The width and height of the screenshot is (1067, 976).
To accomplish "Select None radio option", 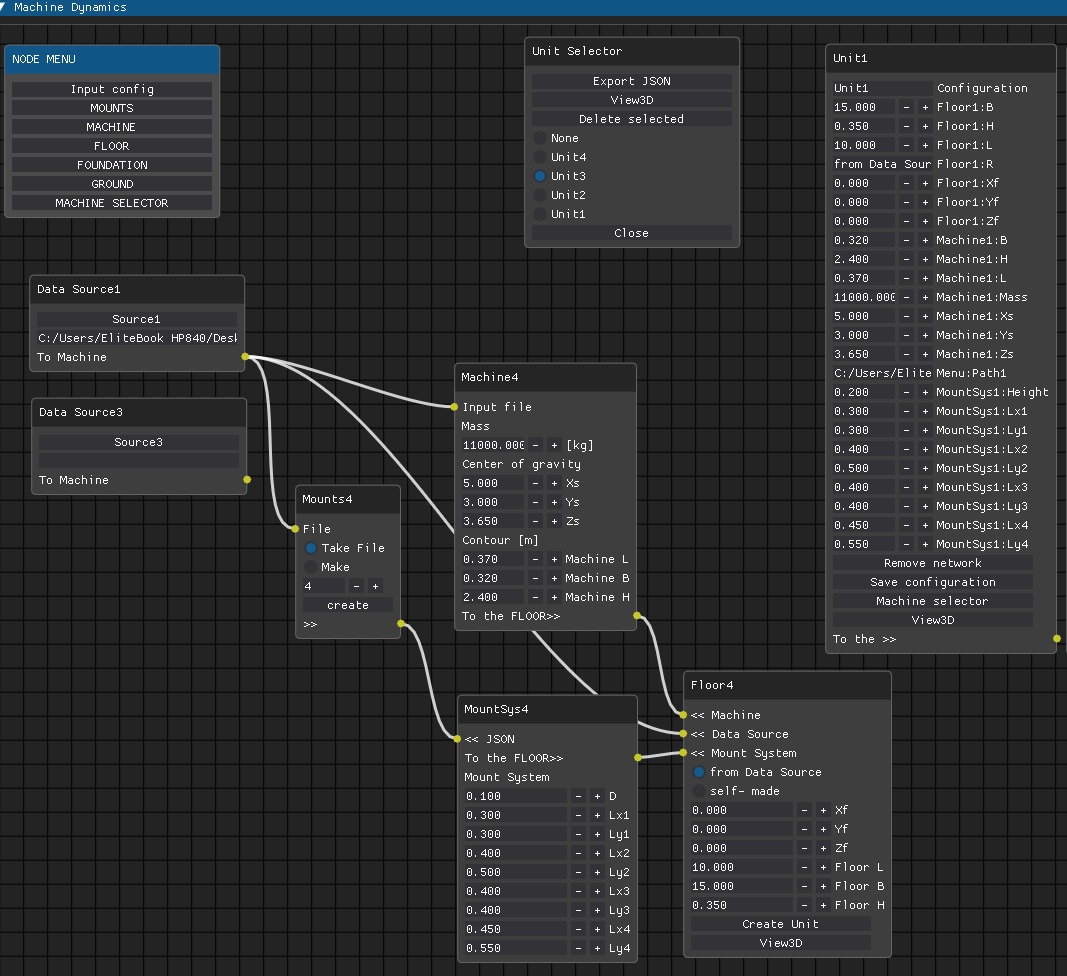I will tap(540, 138).
